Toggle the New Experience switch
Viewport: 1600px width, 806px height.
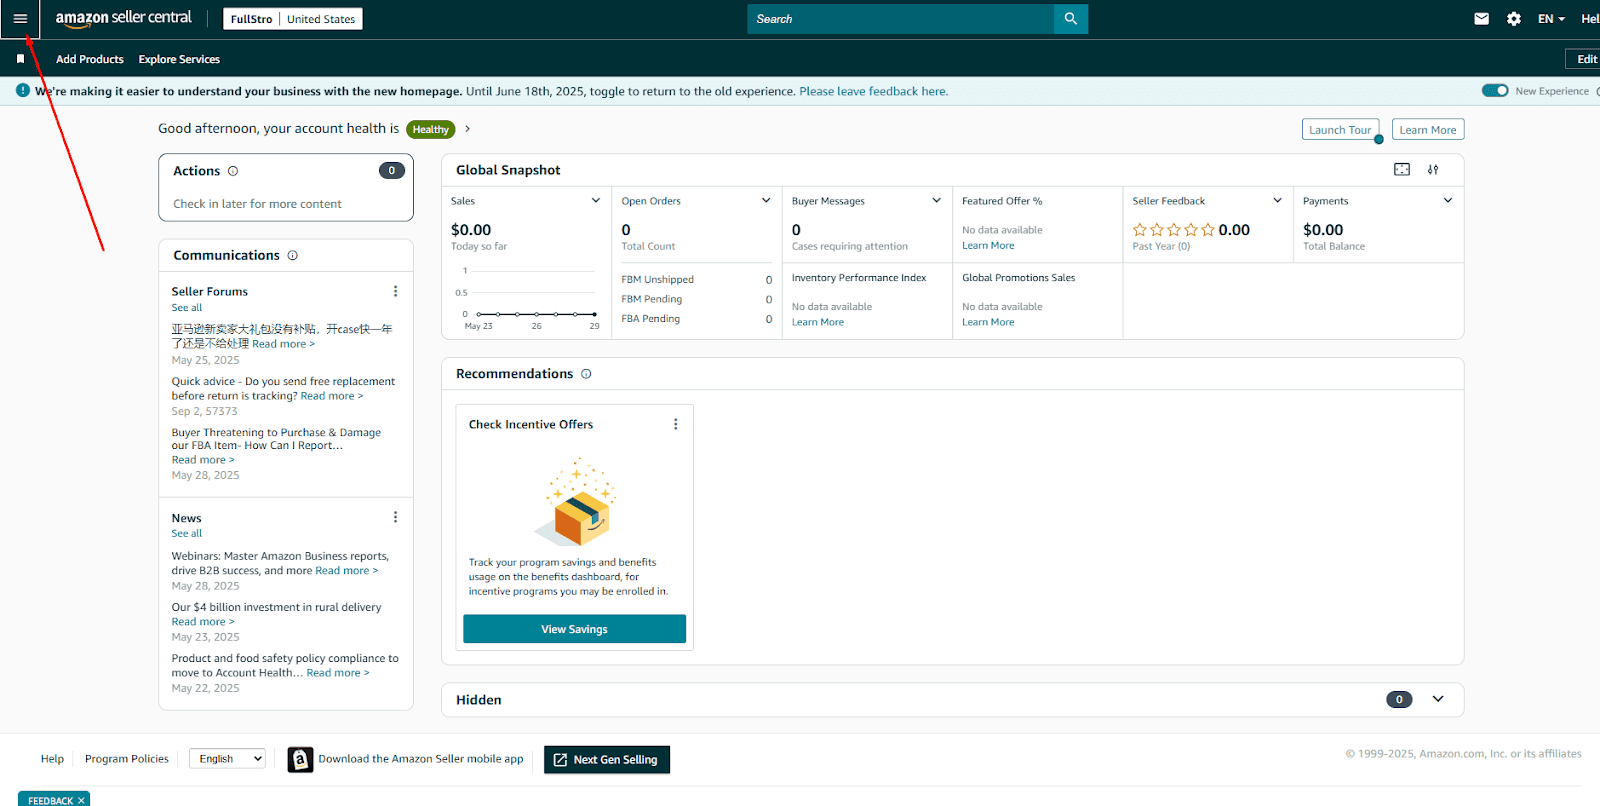(x=1495, y=91)
